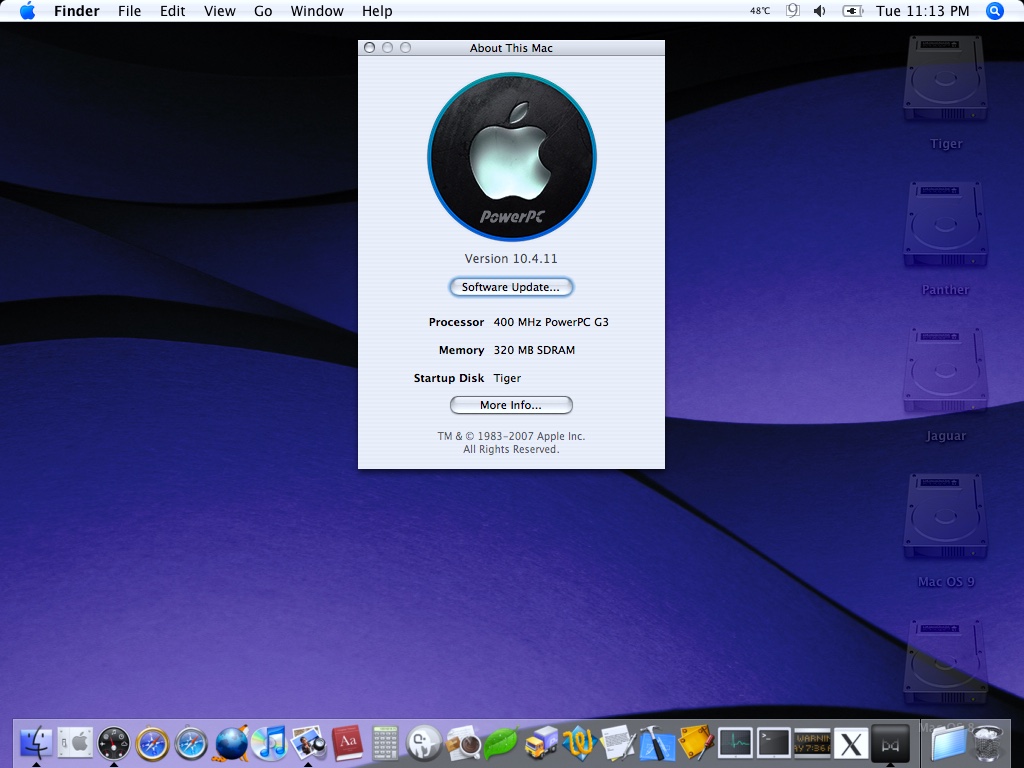Viewport: 1024px width, 768px height.
Task: Open the volume control in menu bar
Action: (820, 11)
